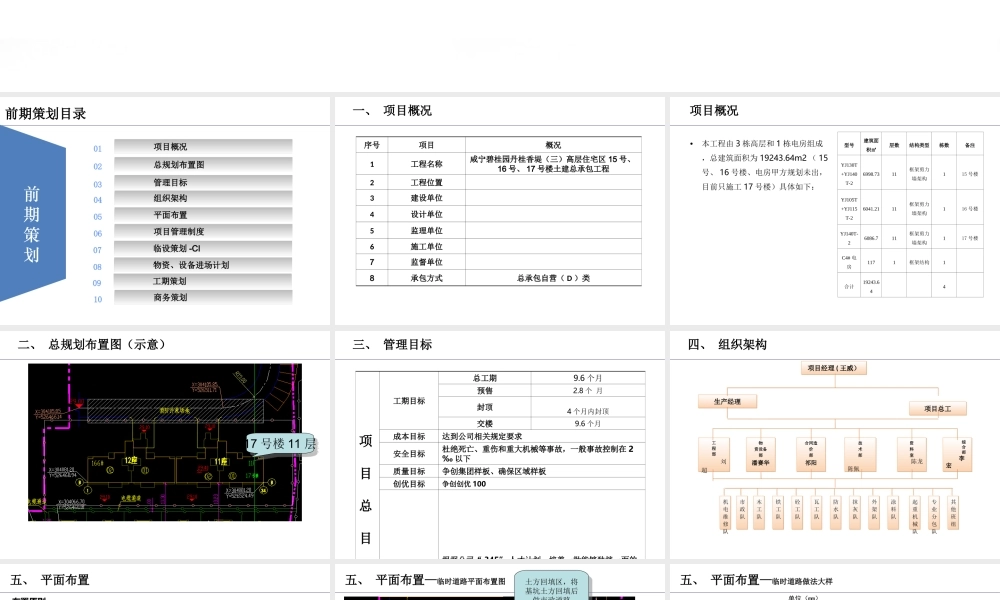1000x600 pixels.
Task: Select the 生产经理 box
Action: [x=727, y=401]
